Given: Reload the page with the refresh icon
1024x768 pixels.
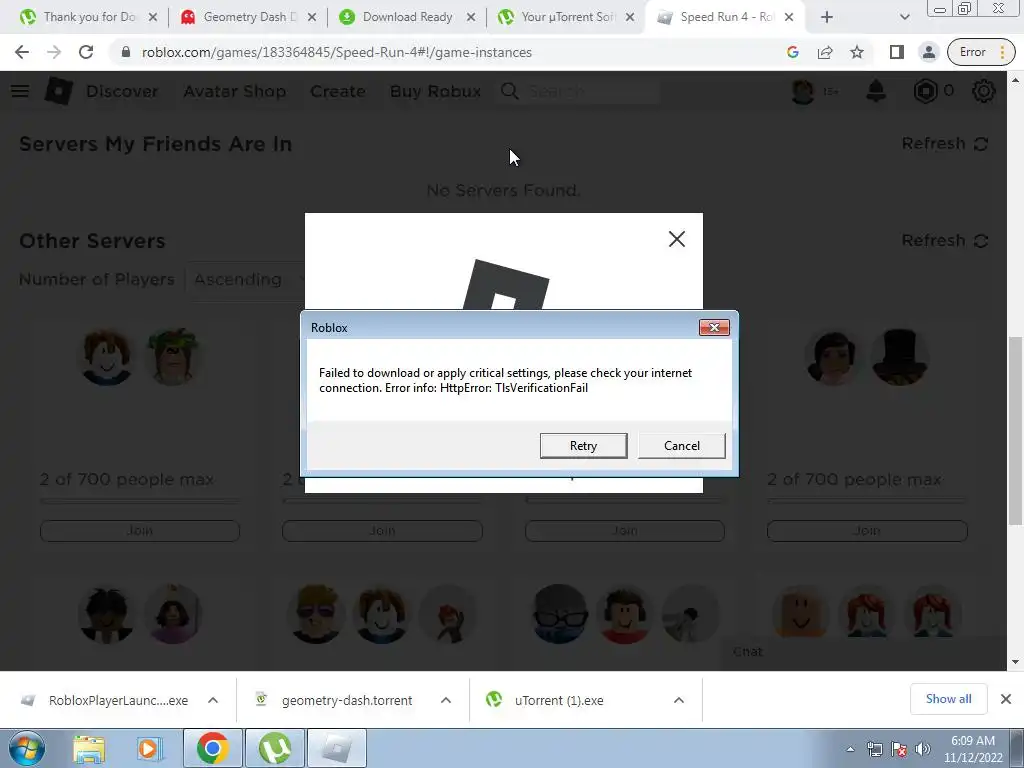Looking at the screenshot, I should [86, 52].
